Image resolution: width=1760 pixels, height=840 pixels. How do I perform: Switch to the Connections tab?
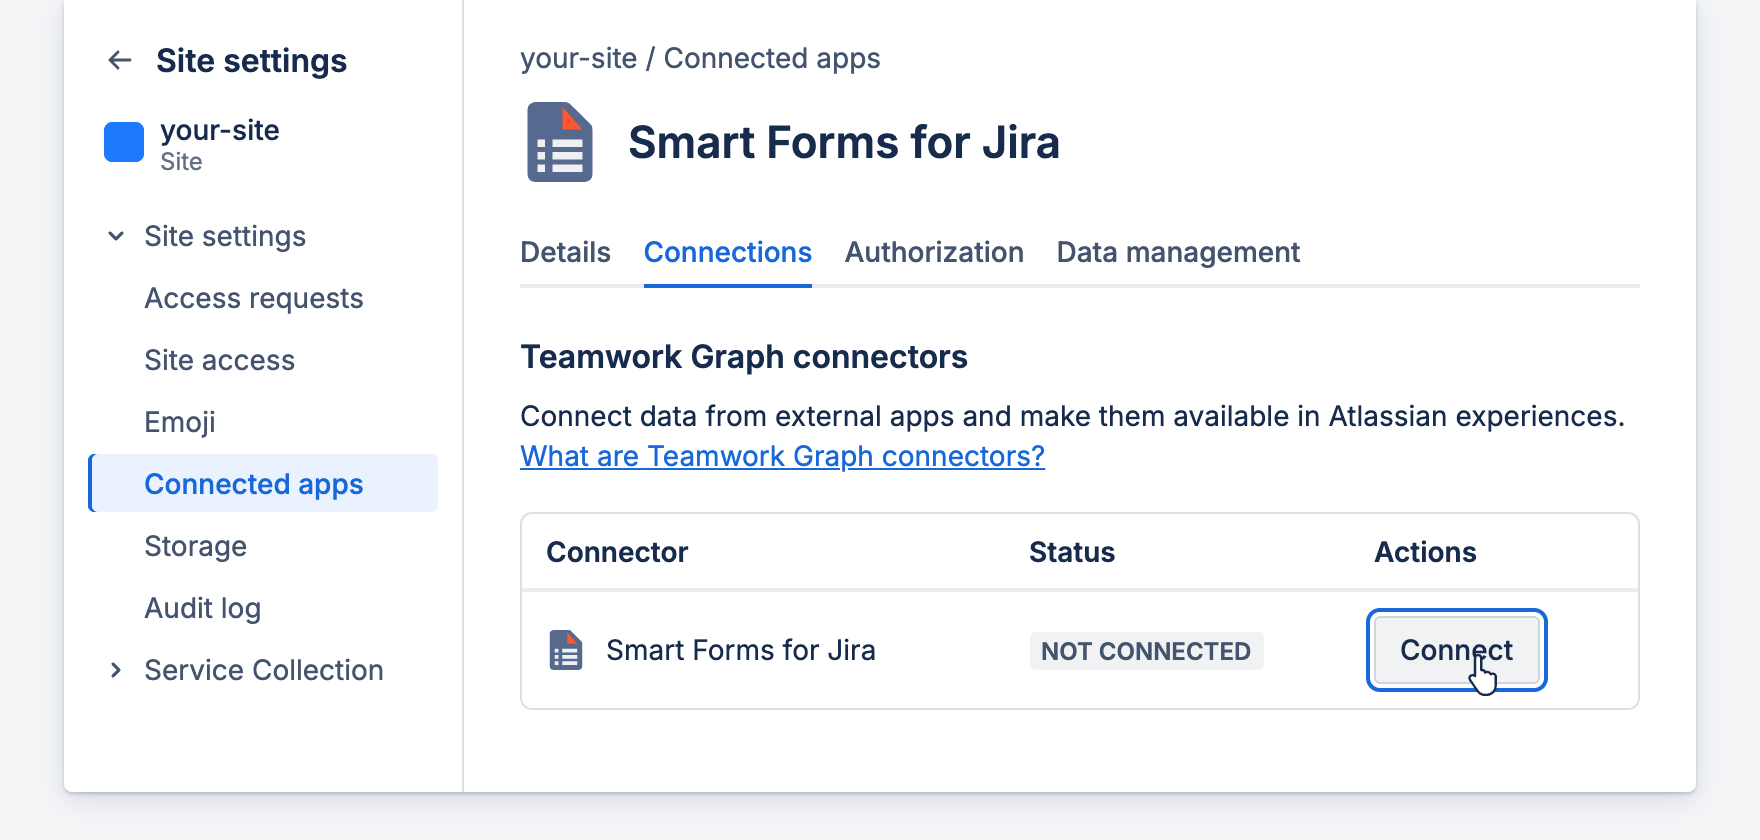pyautogui.click(x=727, y=252)
